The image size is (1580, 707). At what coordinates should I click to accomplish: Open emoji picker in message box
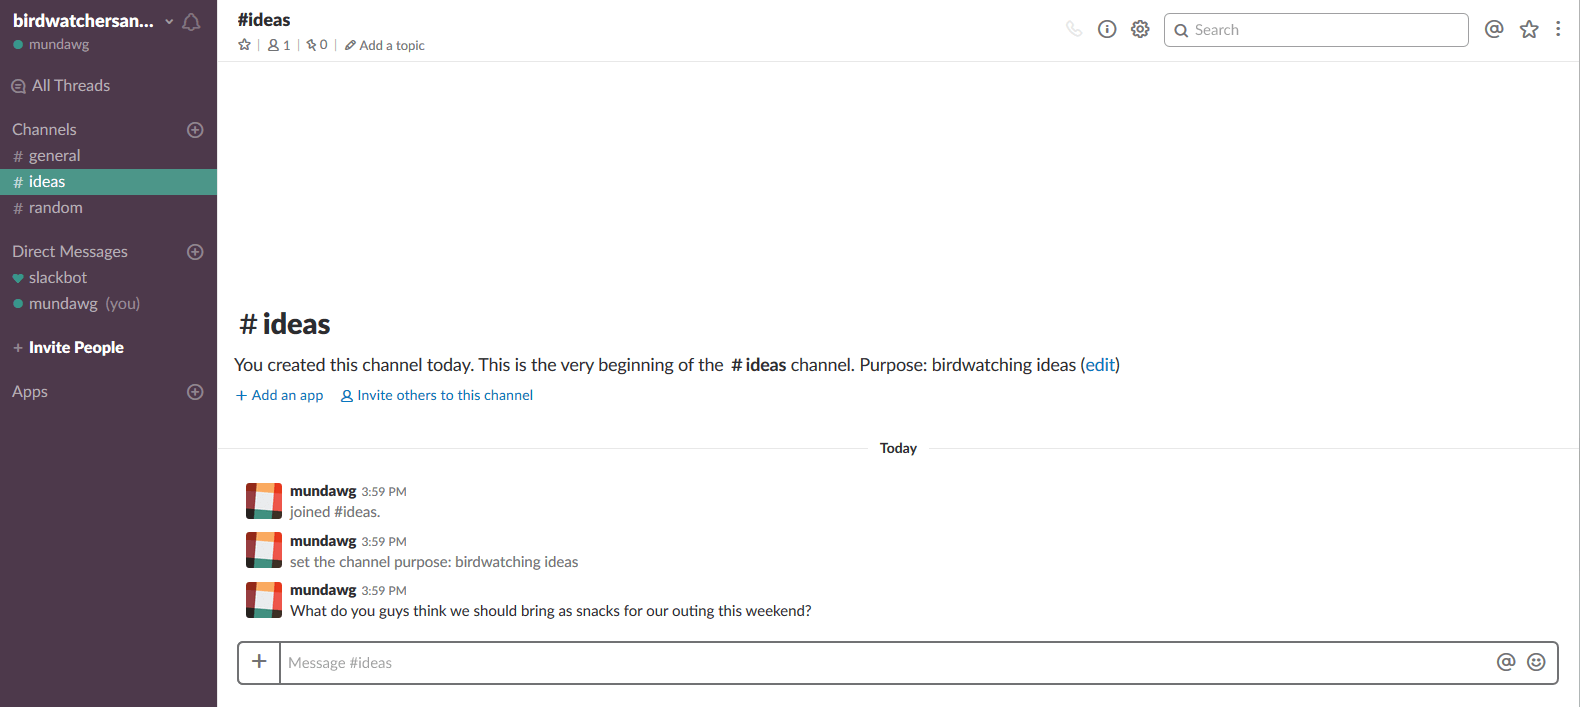[x=1536, y=662]
